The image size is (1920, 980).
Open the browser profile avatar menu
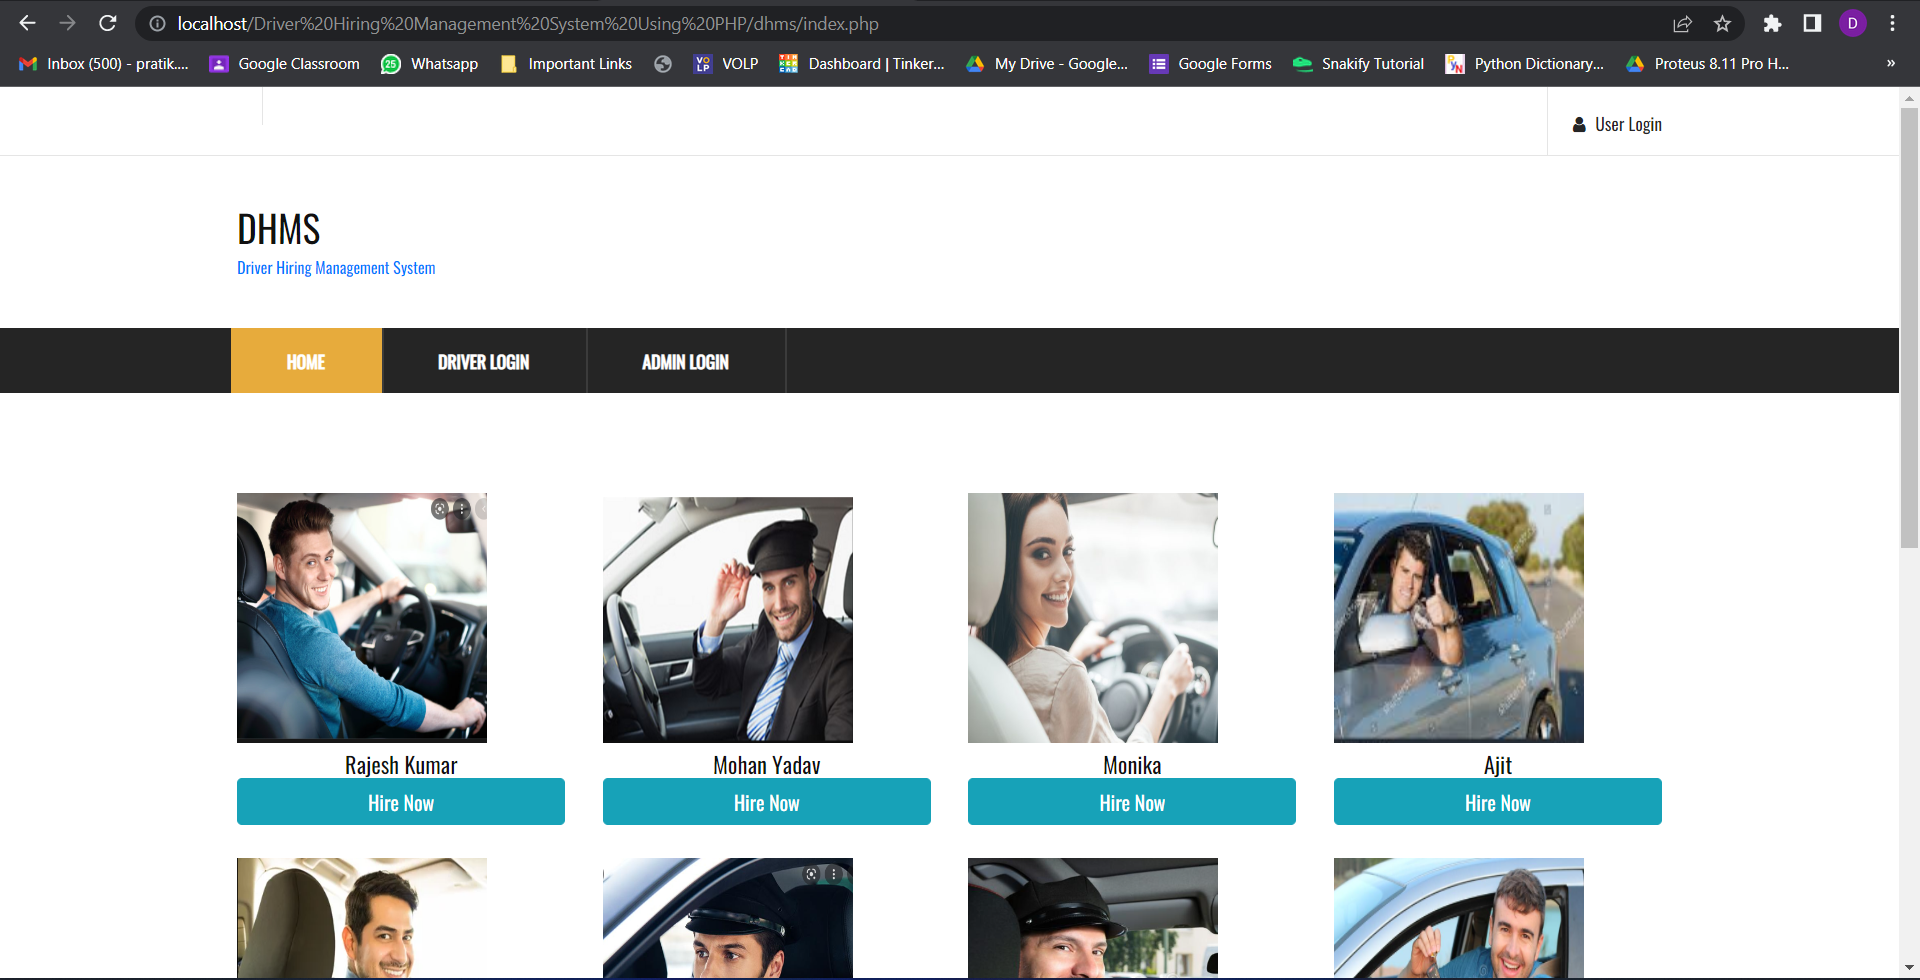point(1853,23)
